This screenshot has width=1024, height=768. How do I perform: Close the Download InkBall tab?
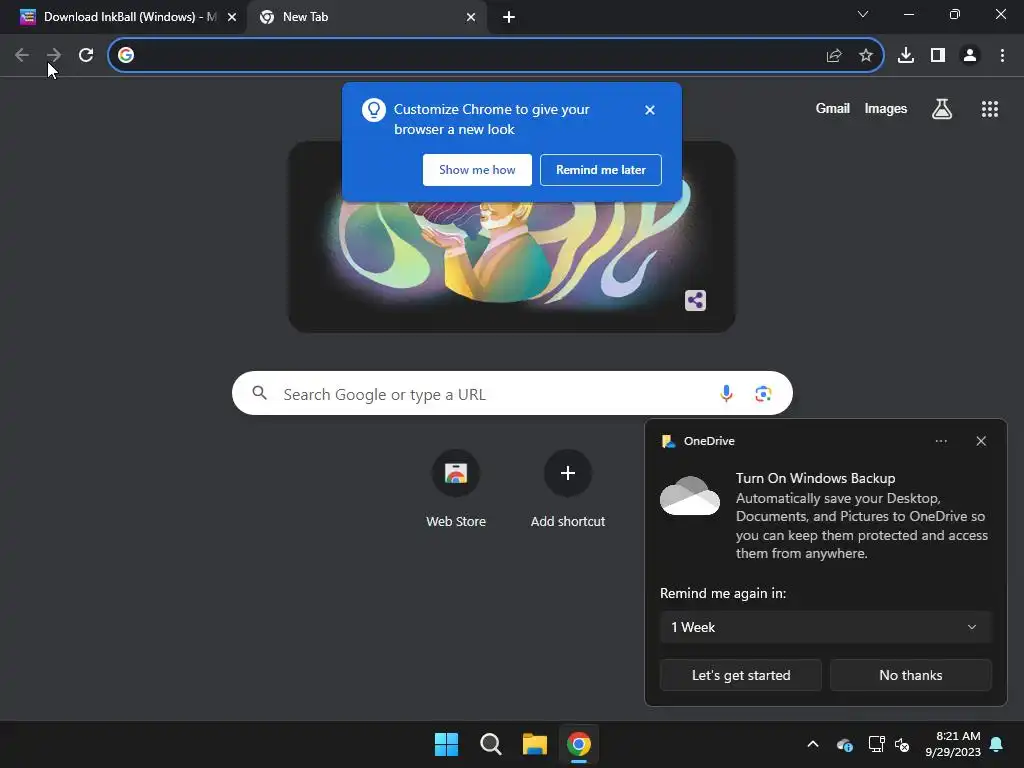coord(232,18)
